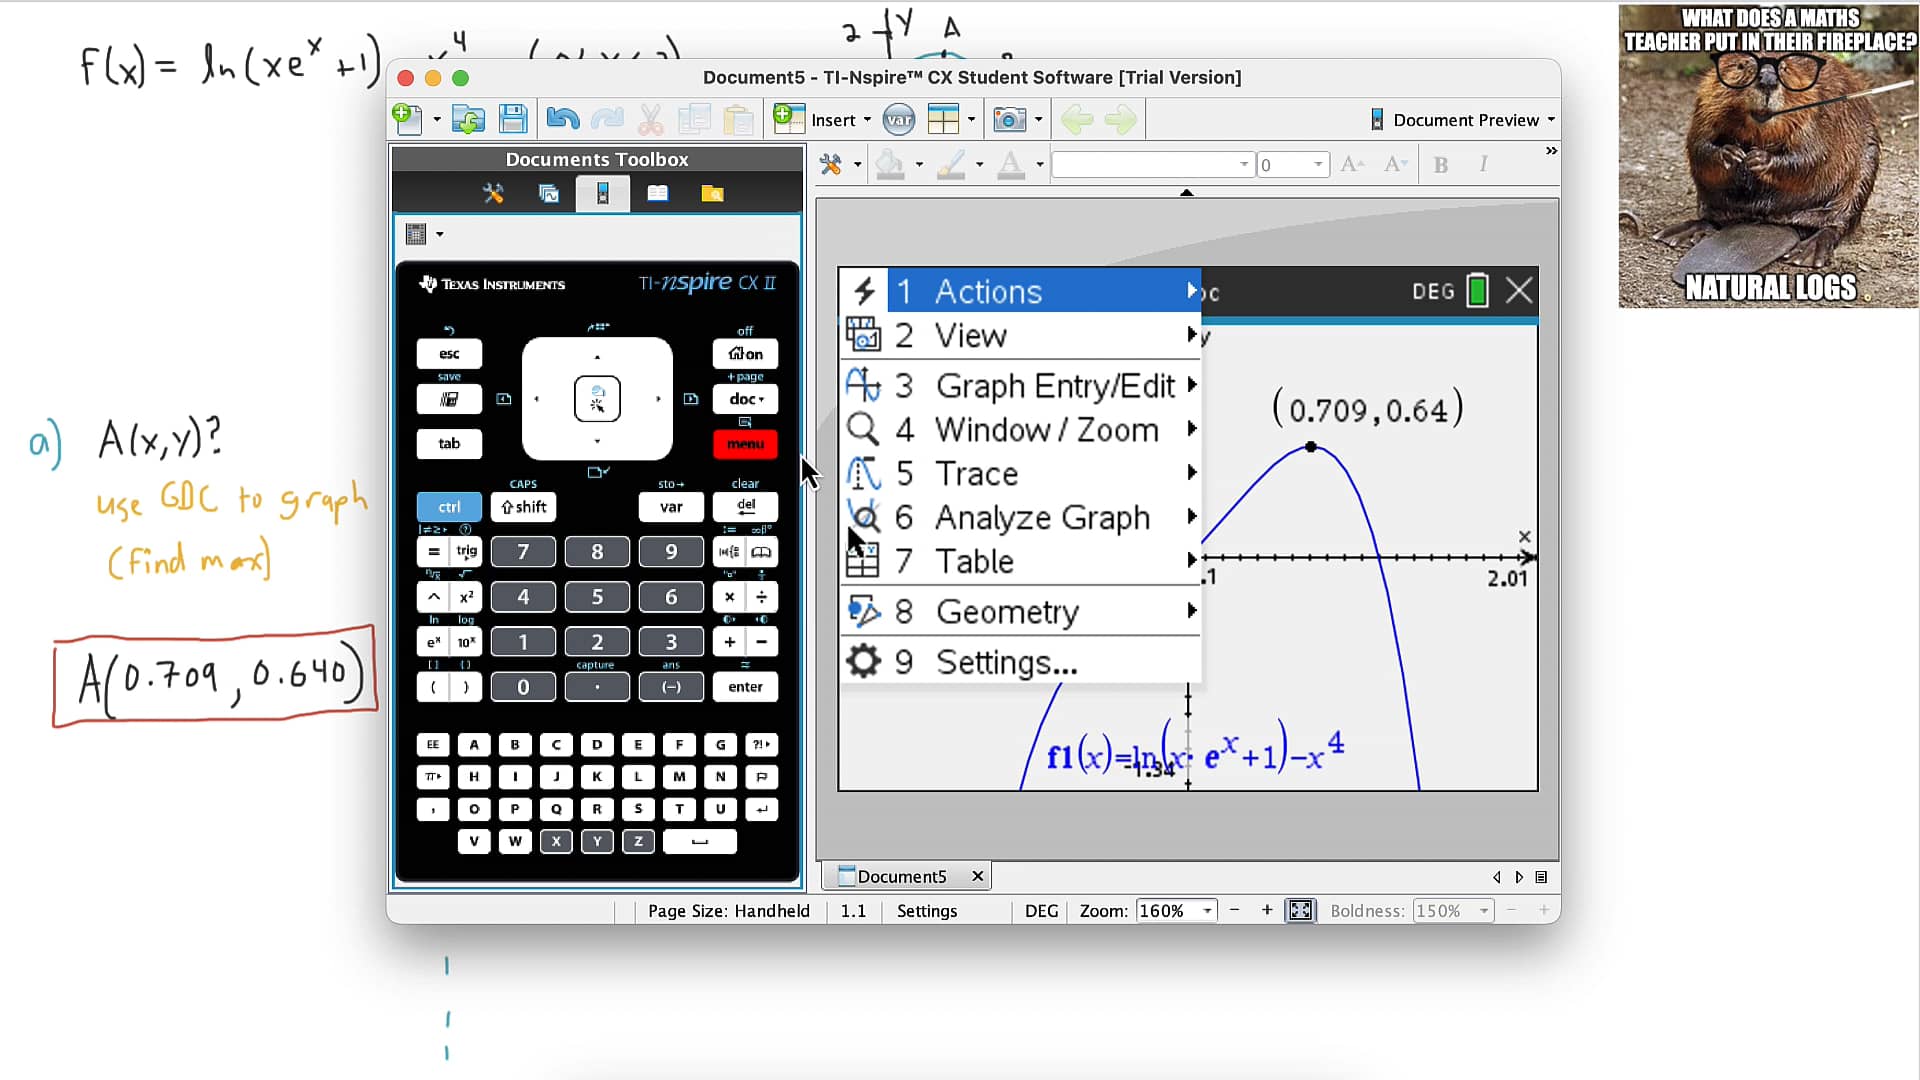Toggle the handheld view icon beside zoom controls
This screenshot has height=1080, width=1920.
pyautogui.click(x=1299, y=910)
